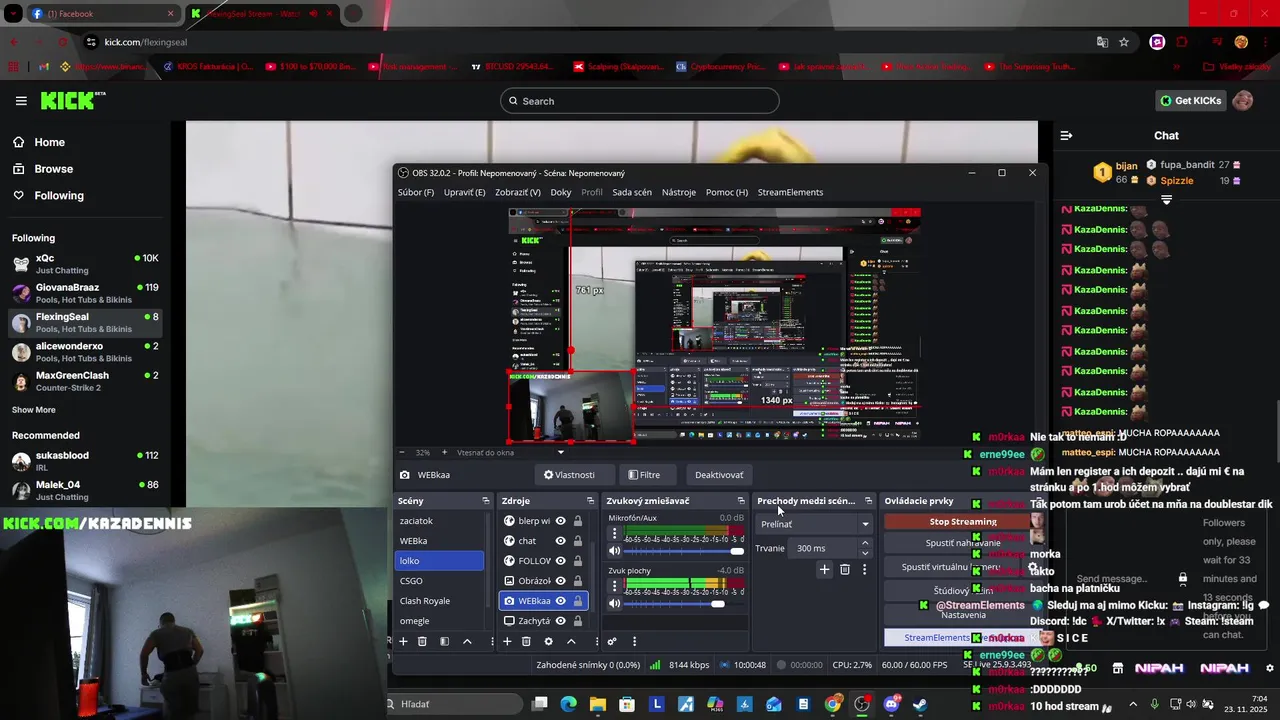Click the Stop Streaming button
This screenshot has width=1280, height=720.
click(x=963, y=521)
